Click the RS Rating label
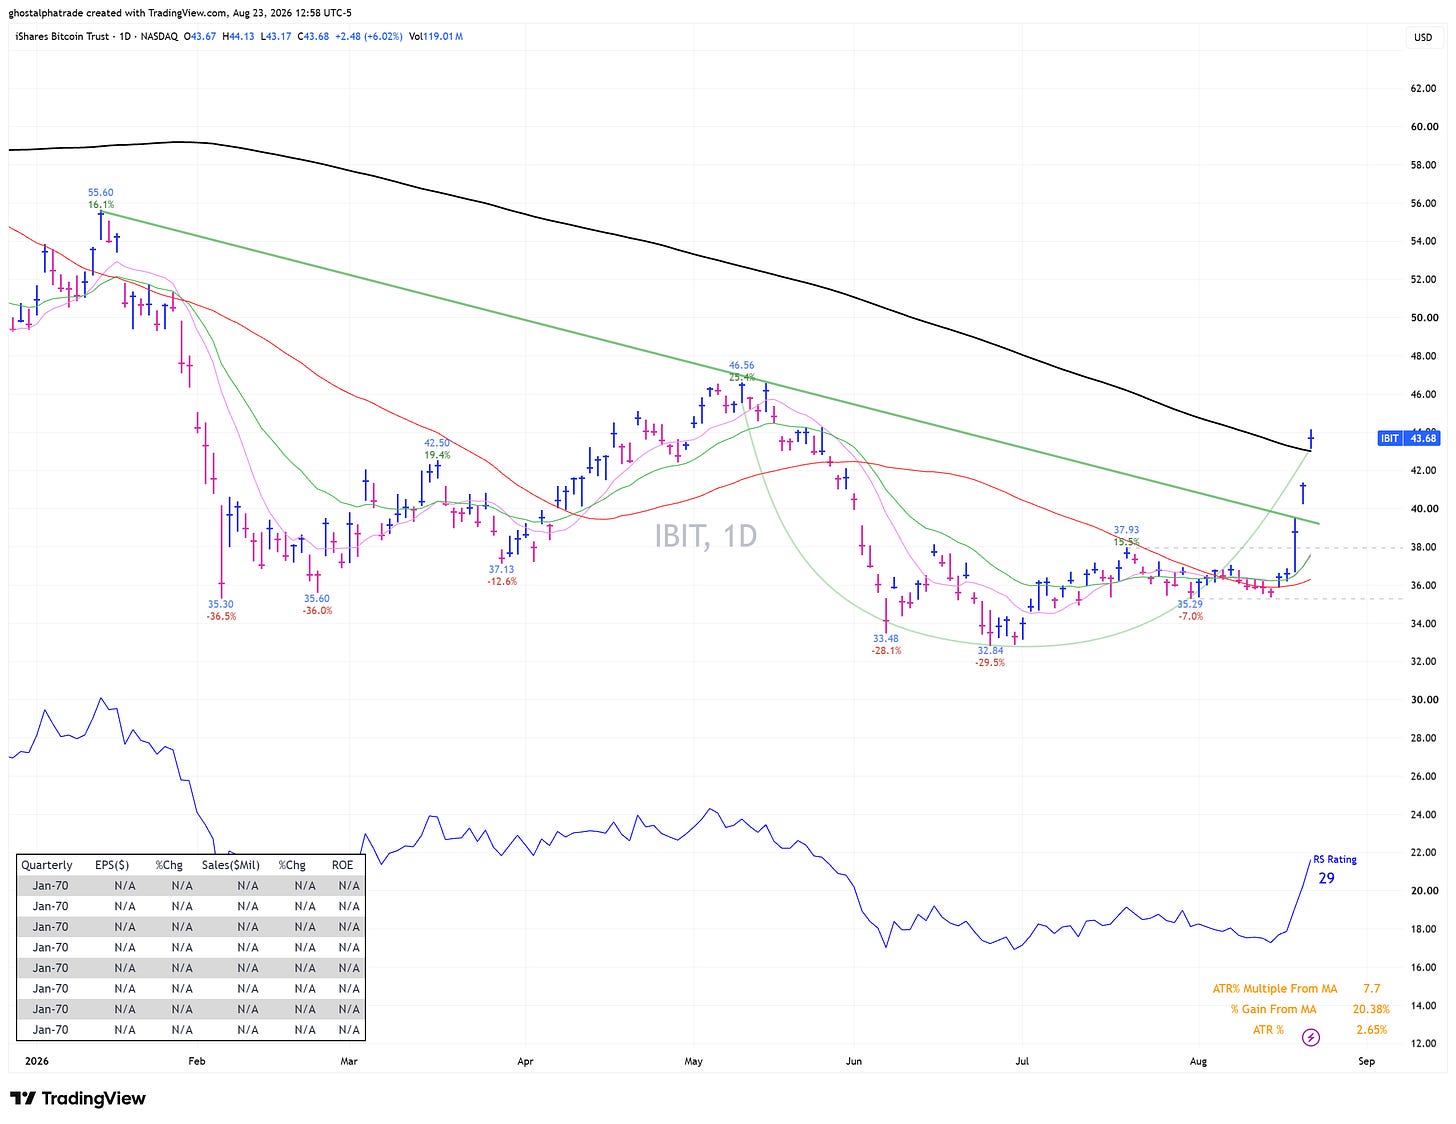 click(1335, 859)
